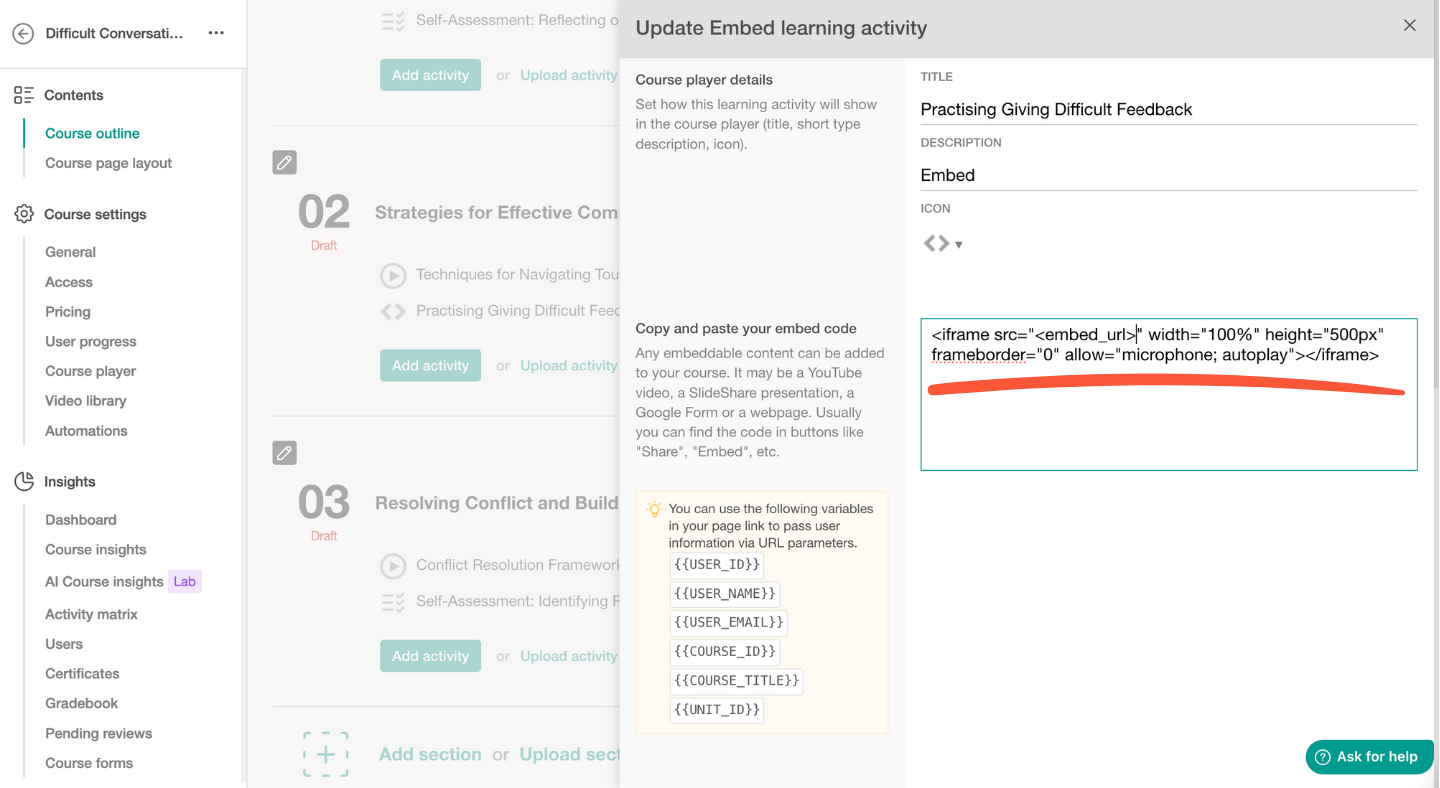
Task: Click the Upload activity link in section 02
Action: (568, 365)
